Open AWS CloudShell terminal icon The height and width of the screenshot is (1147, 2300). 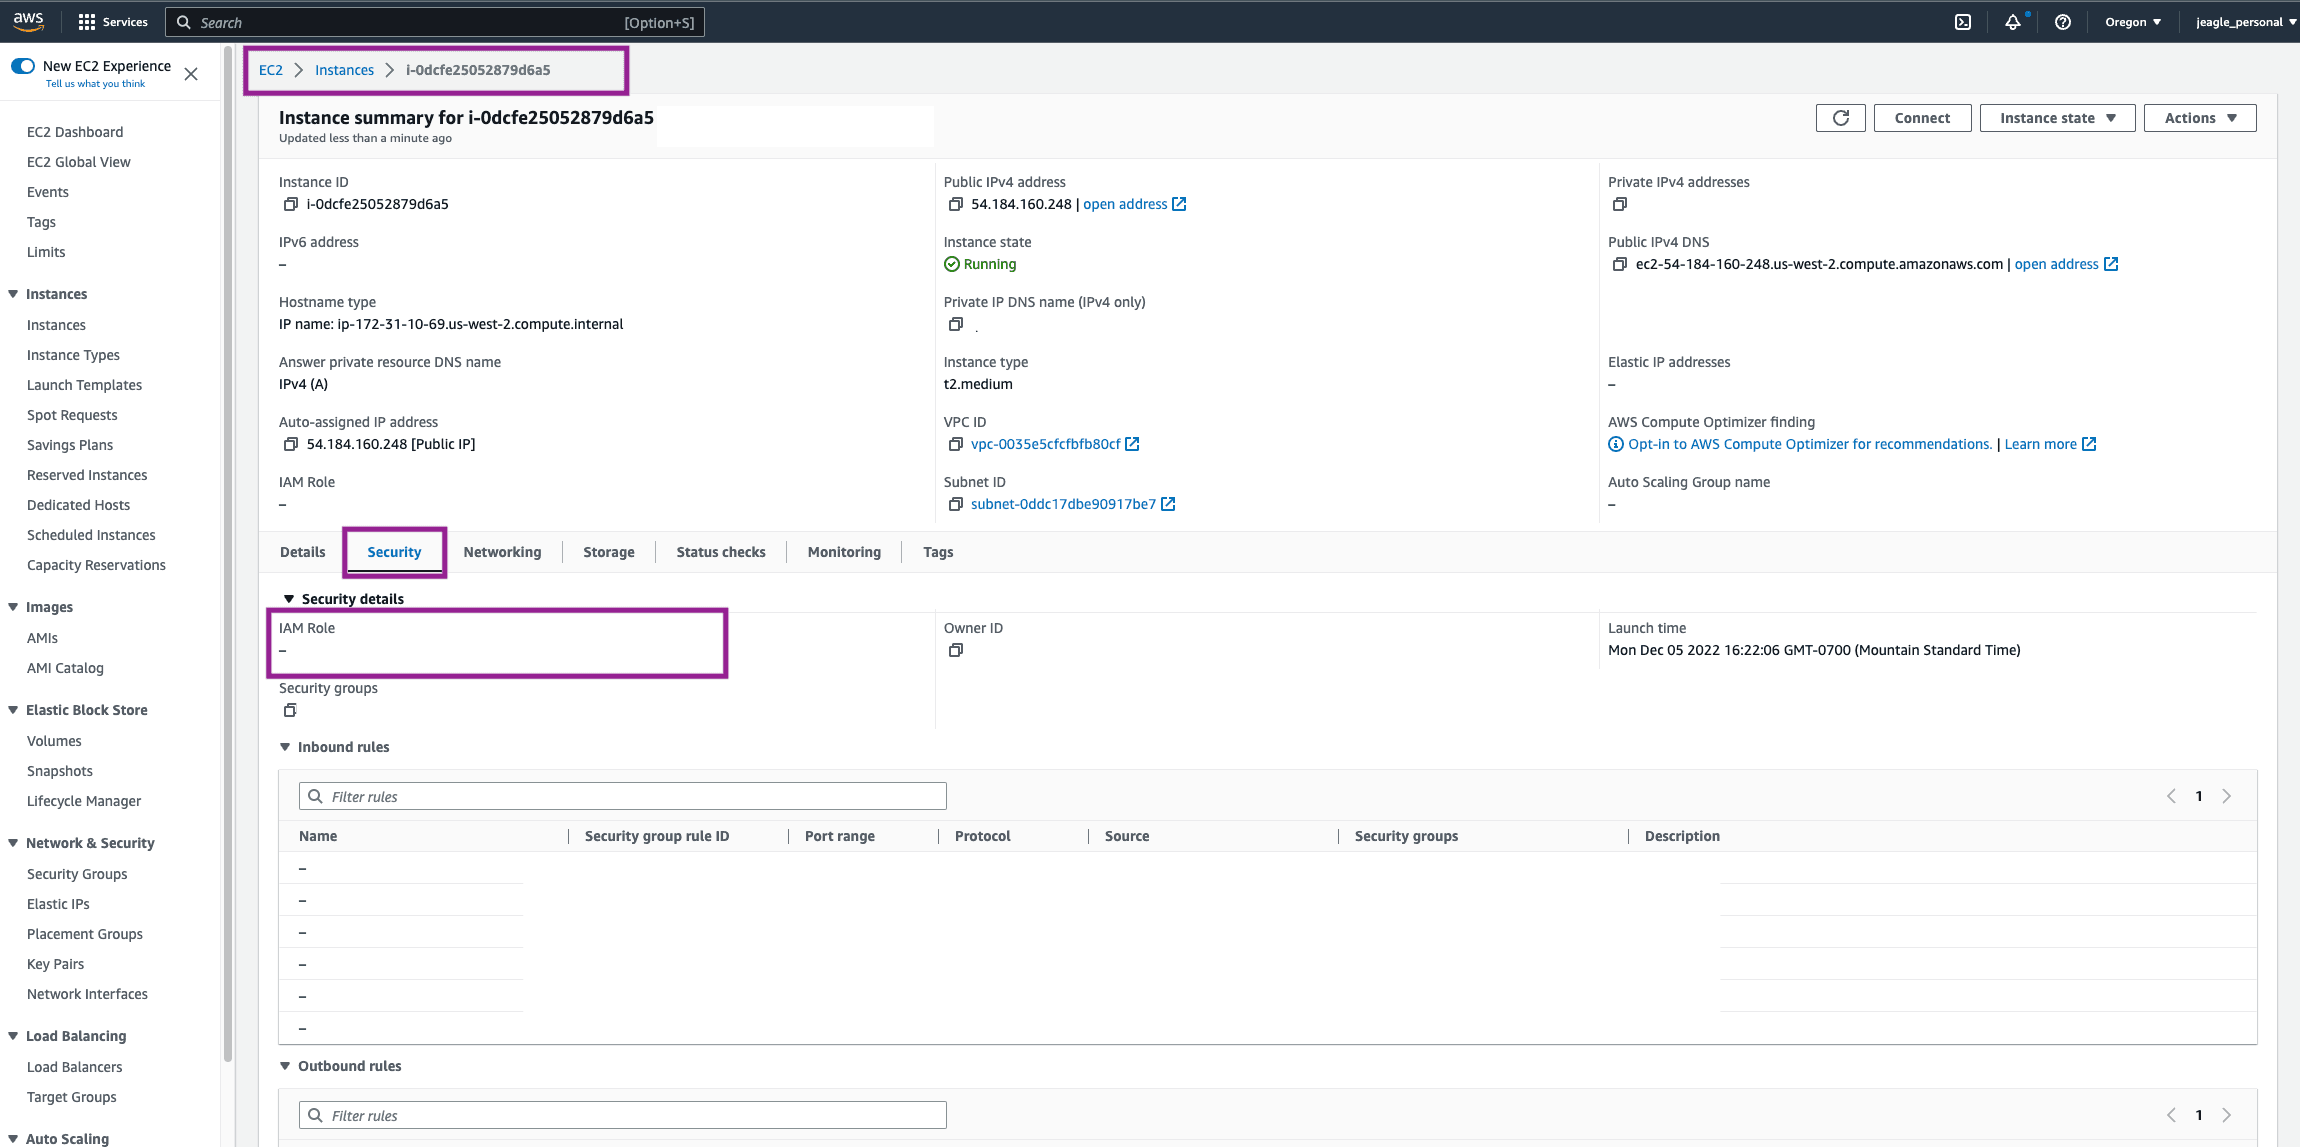tap(1963, 22)
